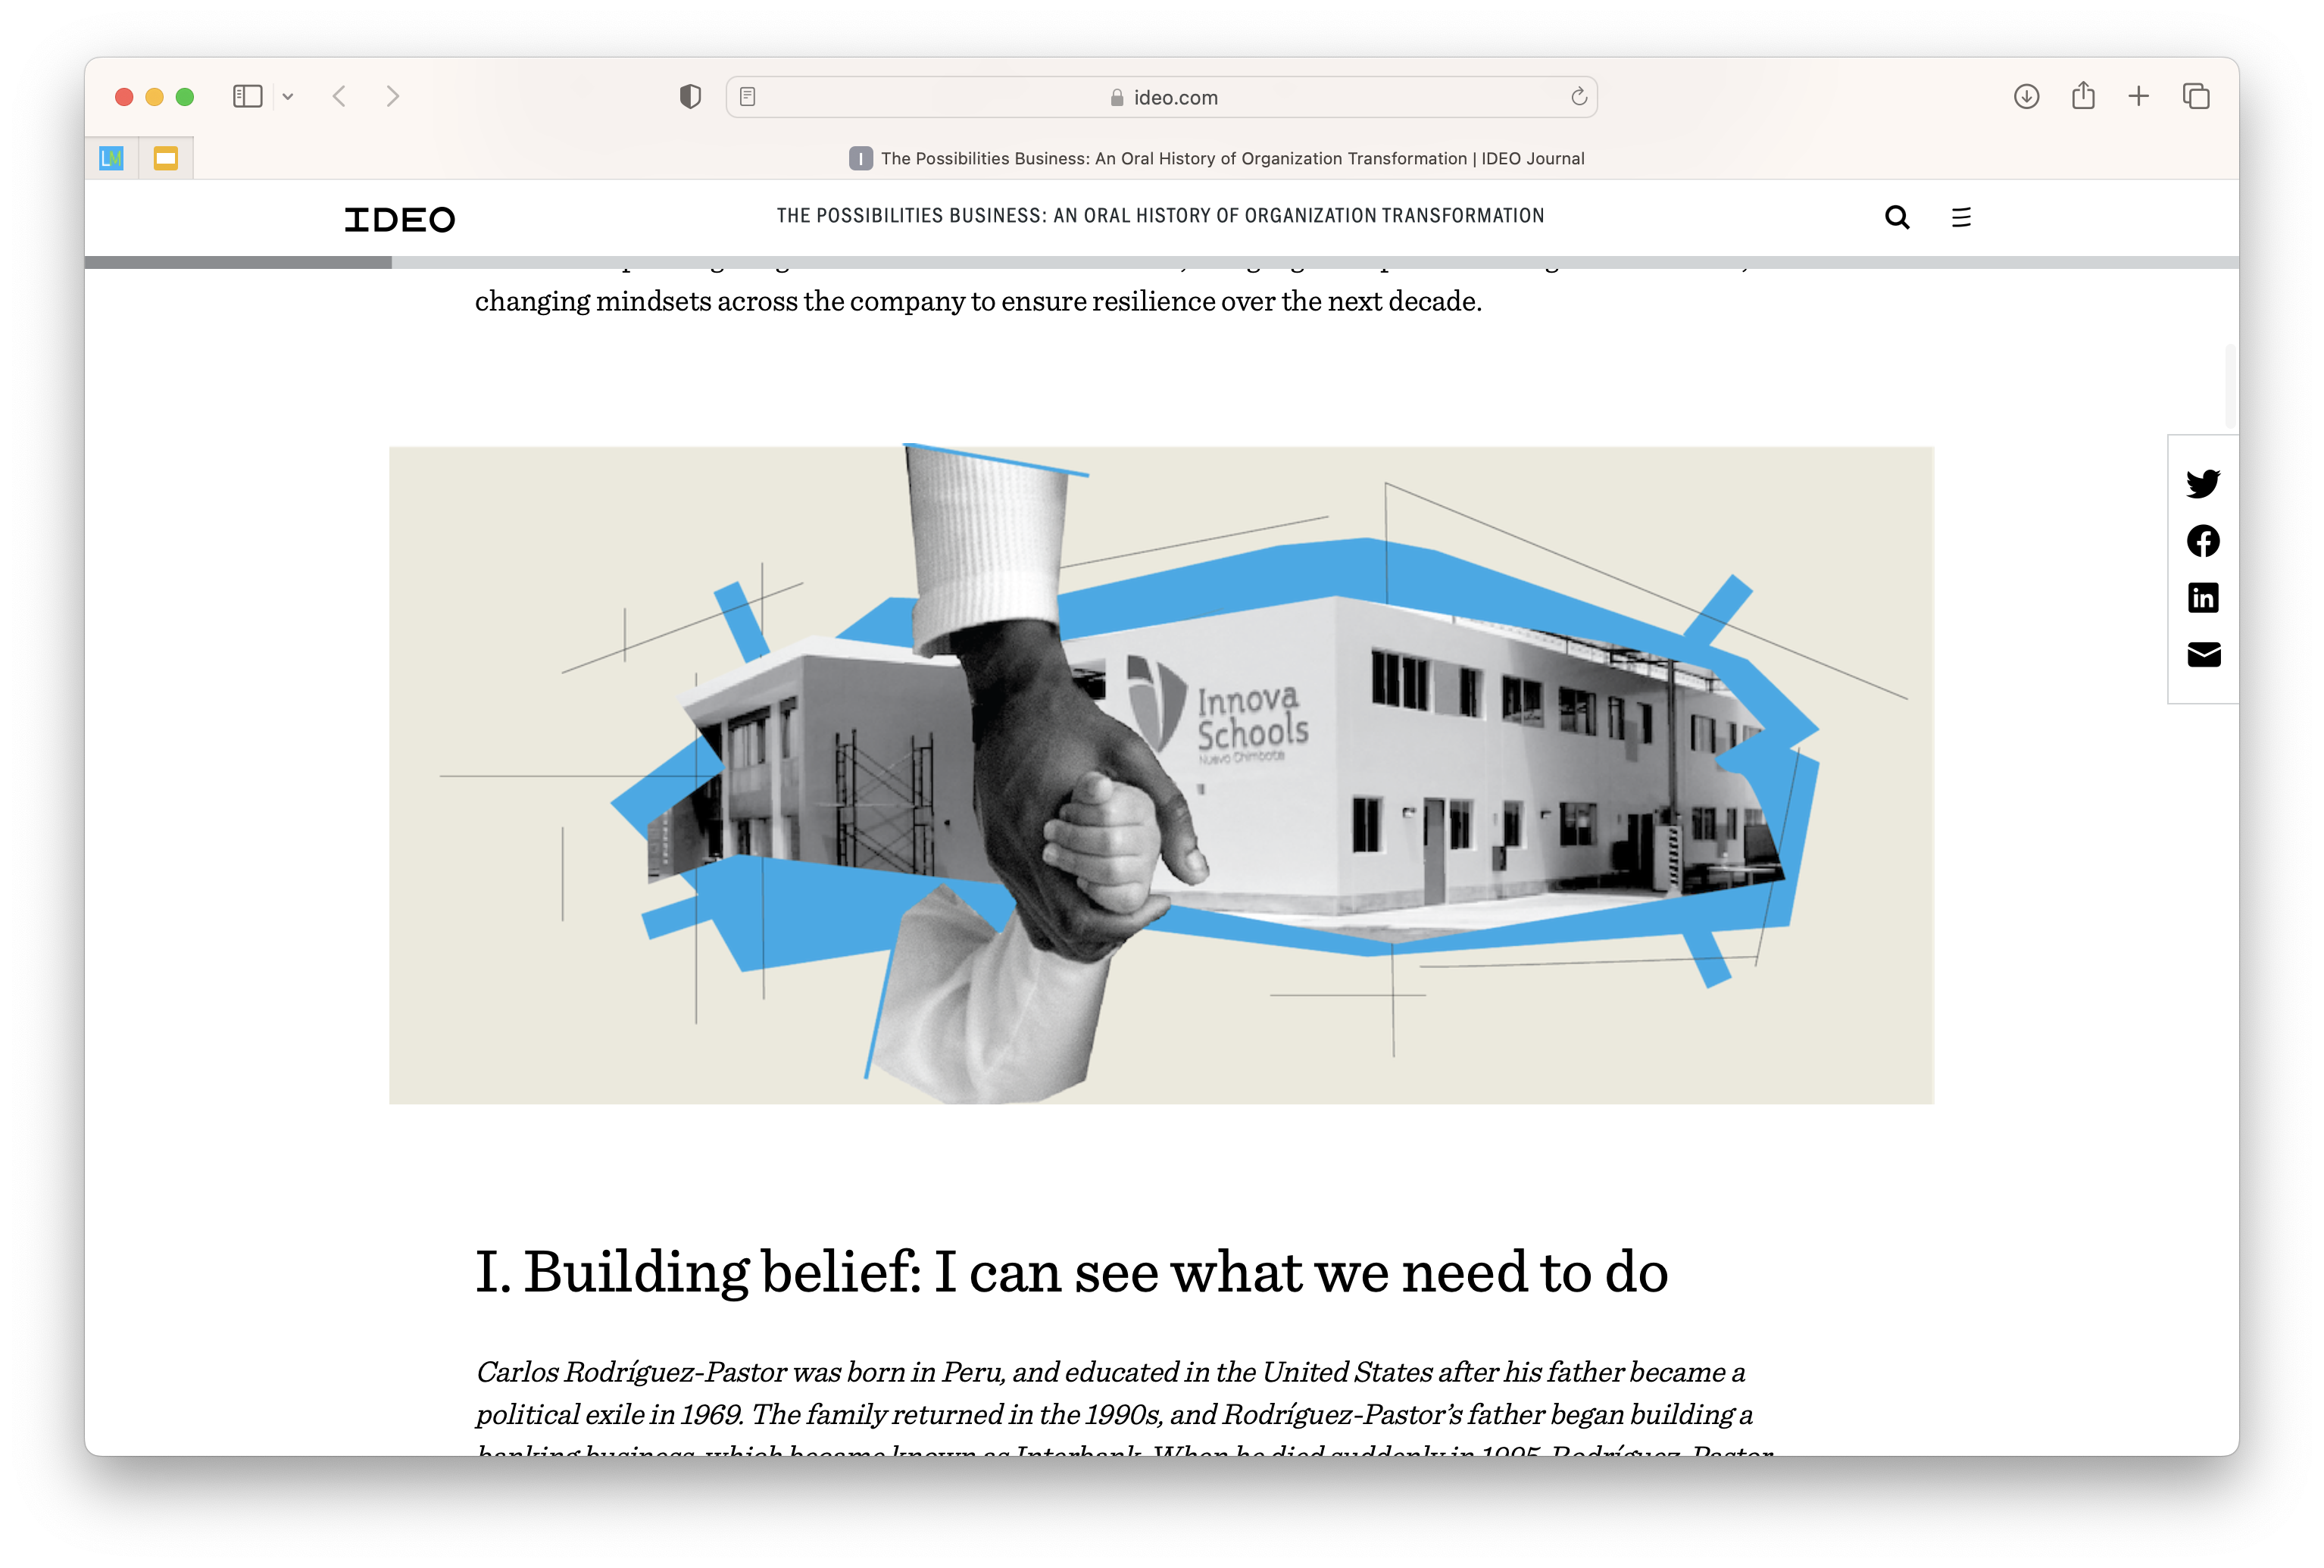Select the yellow pinned tab

pos(166,158)
